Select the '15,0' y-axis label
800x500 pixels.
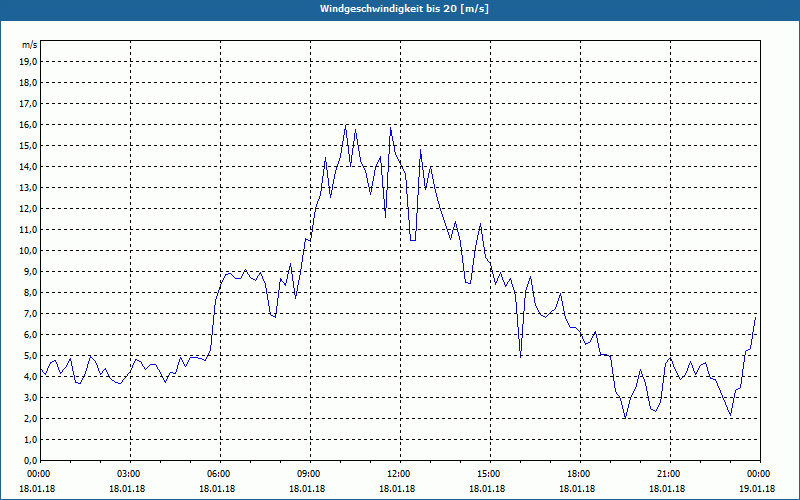(x=28, y=146)
